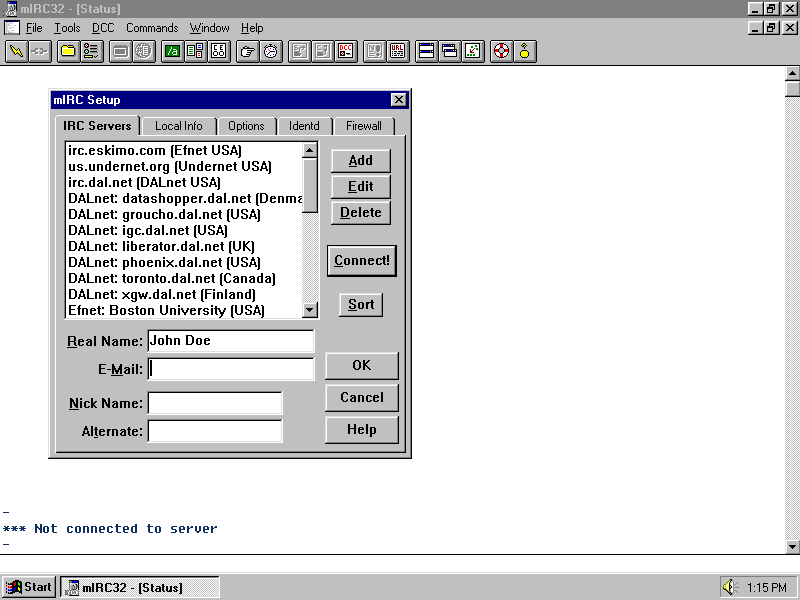Click the Tile windows toolbar icon

[427, 52]
